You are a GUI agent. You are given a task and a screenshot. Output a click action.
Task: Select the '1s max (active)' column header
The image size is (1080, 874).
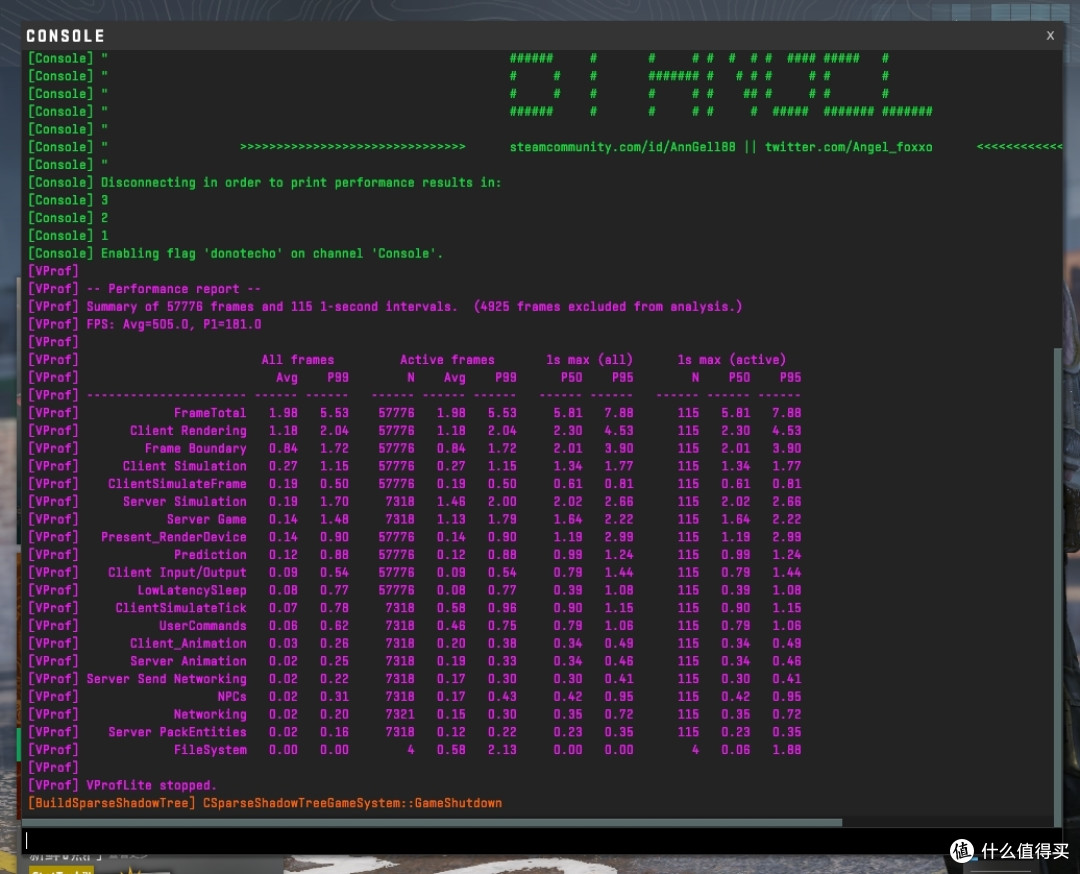coord(731,360)
